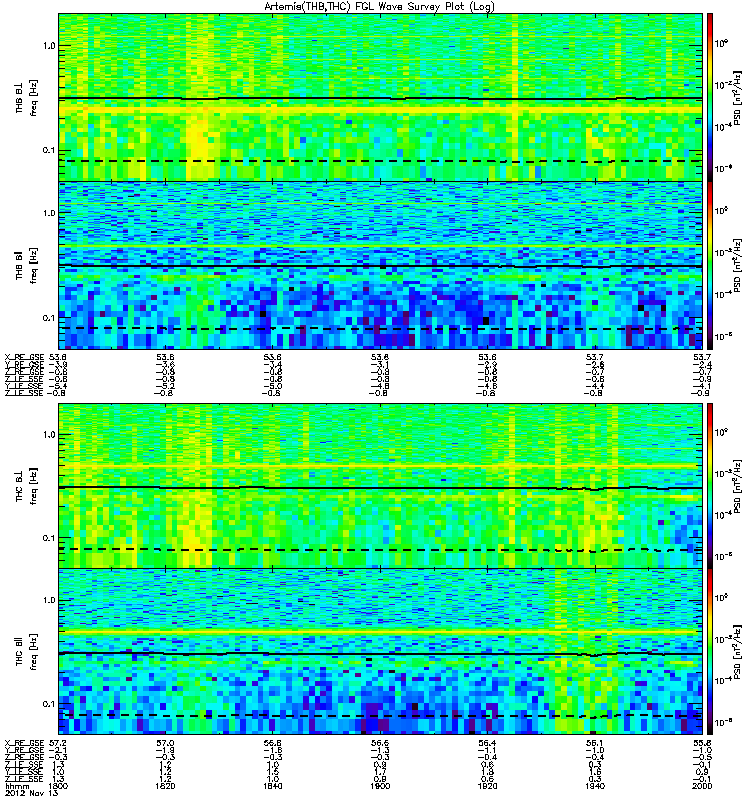This screenshot has height=800, width=750.
Task: Click the 1.0 frequency tick of the THB B-parallel panel
Action: (x=49, y=213)
